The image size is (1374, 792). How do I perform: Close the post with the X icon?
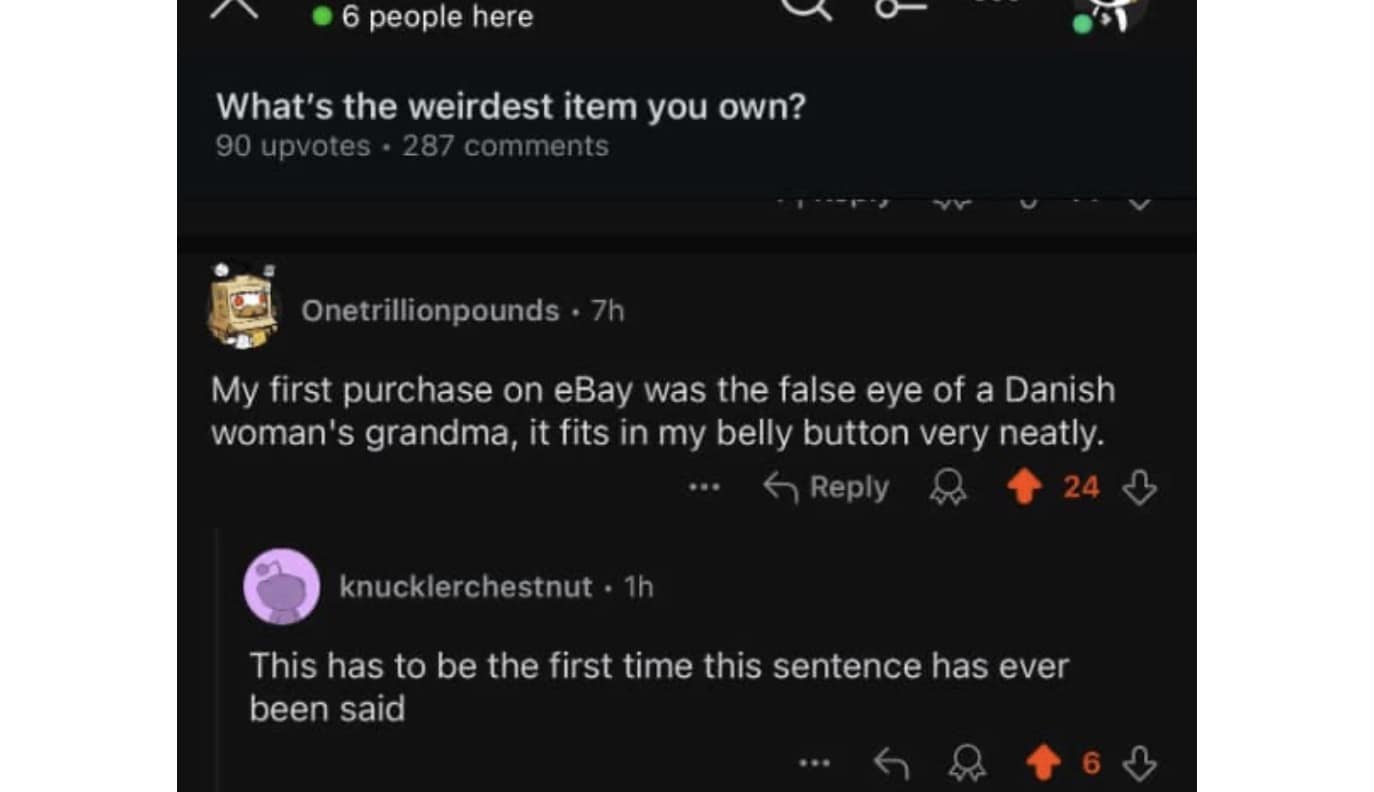coord(237,8)
